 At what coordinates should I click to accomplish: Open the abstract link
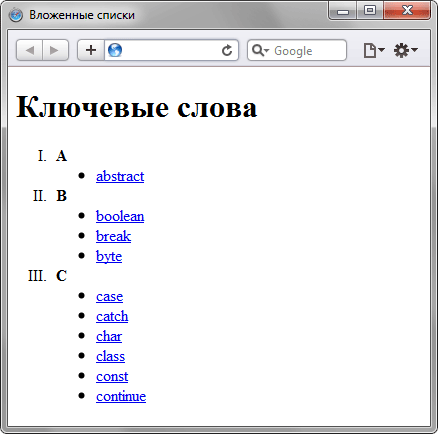point(120,176)
